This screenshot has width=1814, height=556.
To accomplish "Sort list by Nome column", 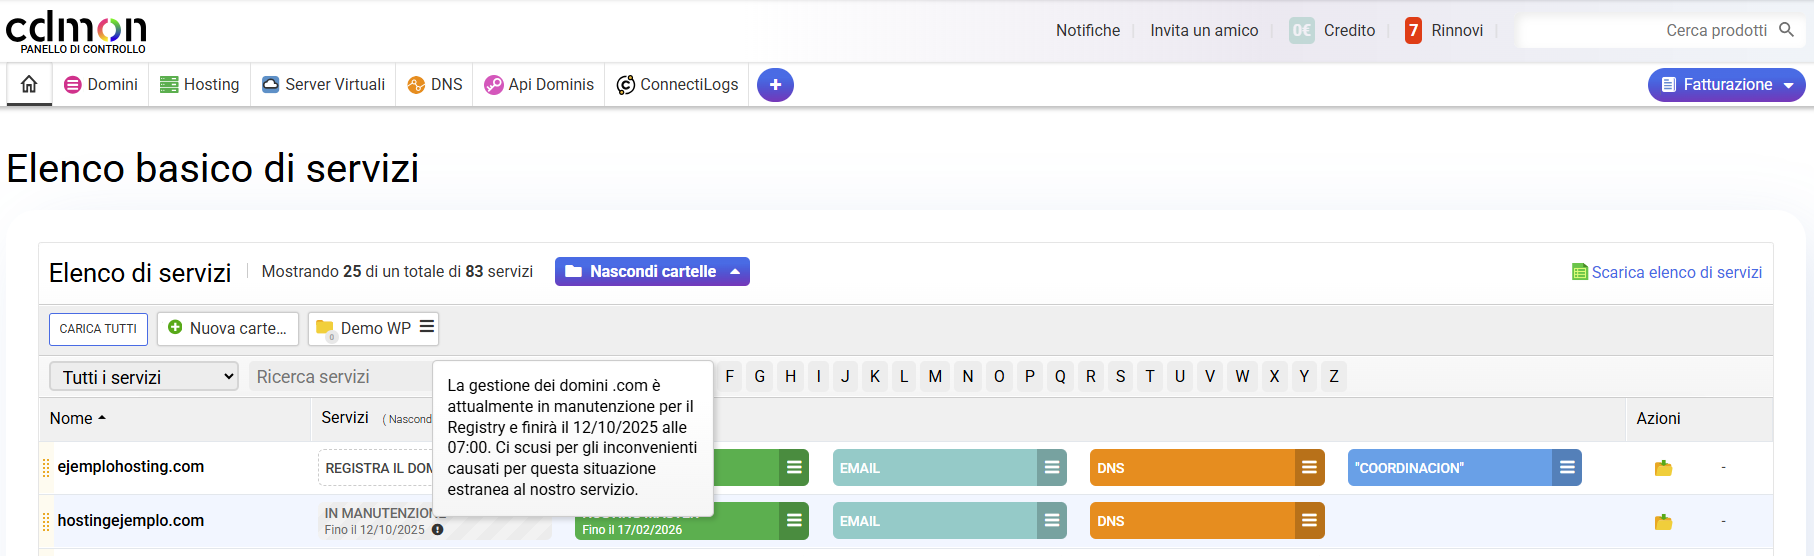I will coord(77,418).
